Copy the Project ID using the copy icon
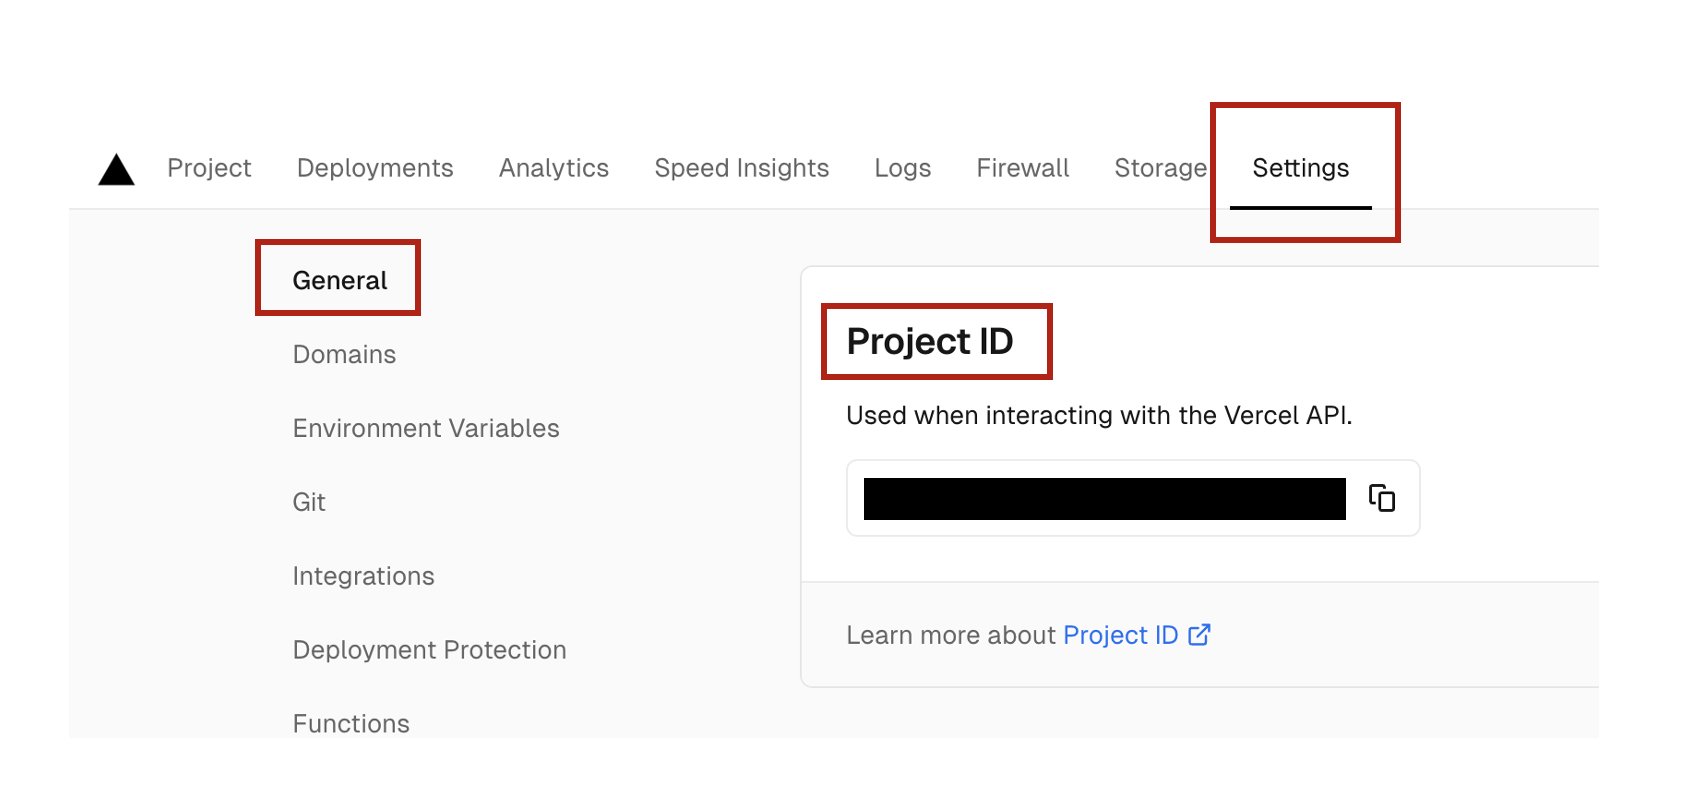The width and height of the screenshot is (1700, 794). coord(1382,498)
